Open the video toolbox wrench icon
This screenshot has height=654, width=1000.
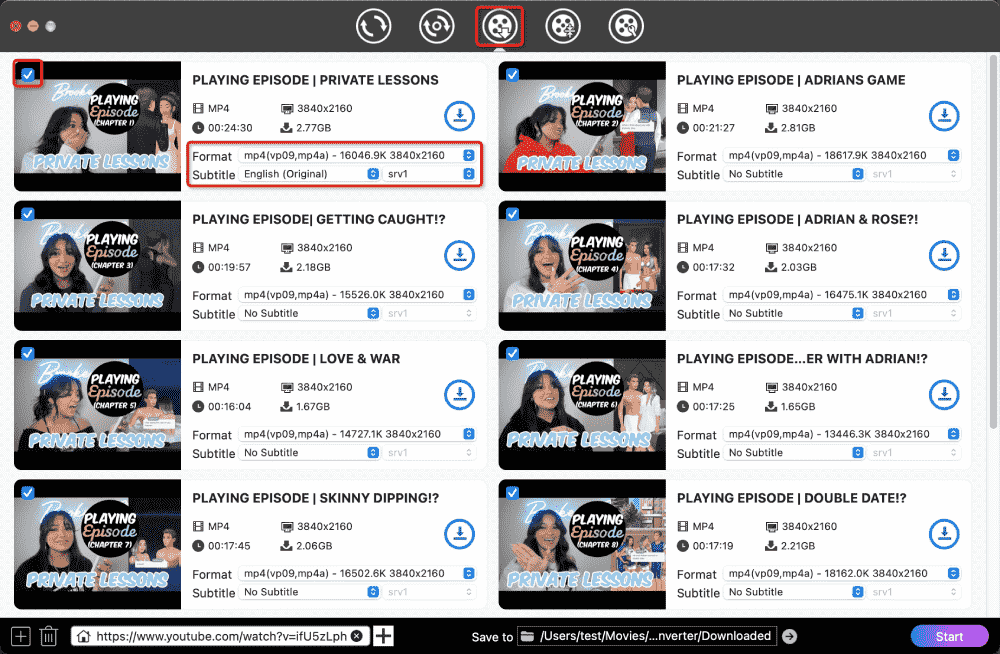[627, 26]
